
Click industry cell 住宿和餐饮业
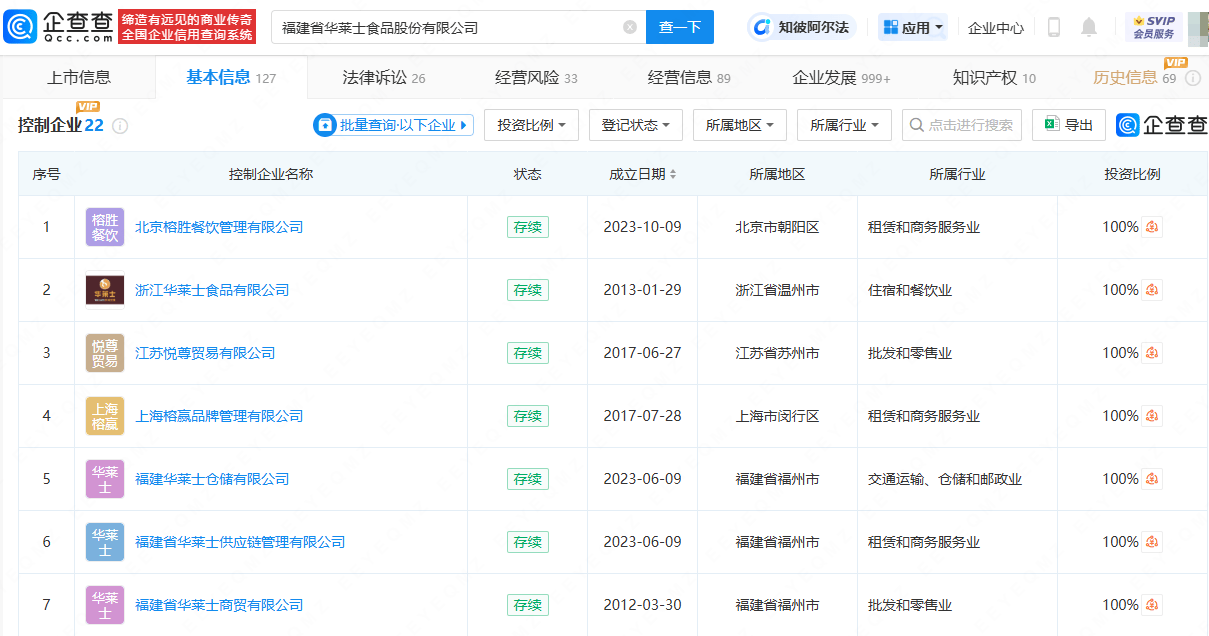(910, 290)
